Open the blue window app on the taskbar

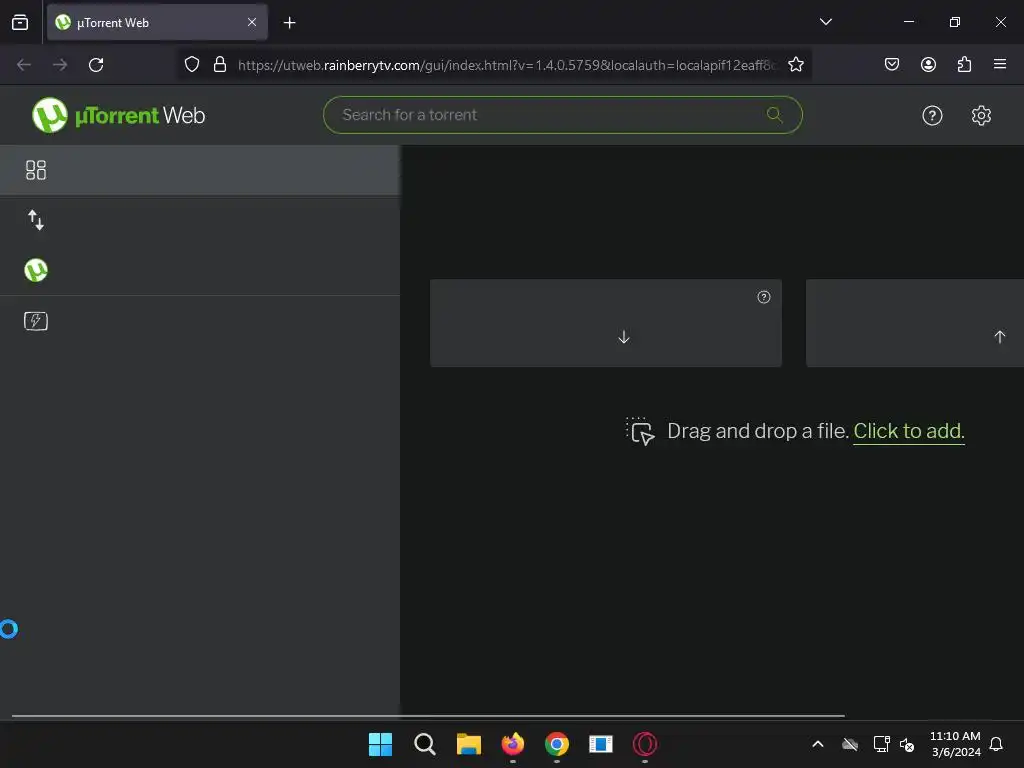[601, 744]
